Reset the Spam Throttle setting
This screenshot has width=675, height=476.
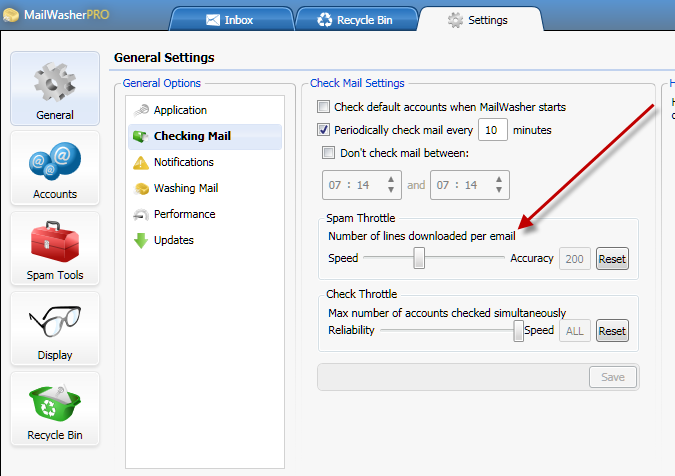click(x=612, y=259)
